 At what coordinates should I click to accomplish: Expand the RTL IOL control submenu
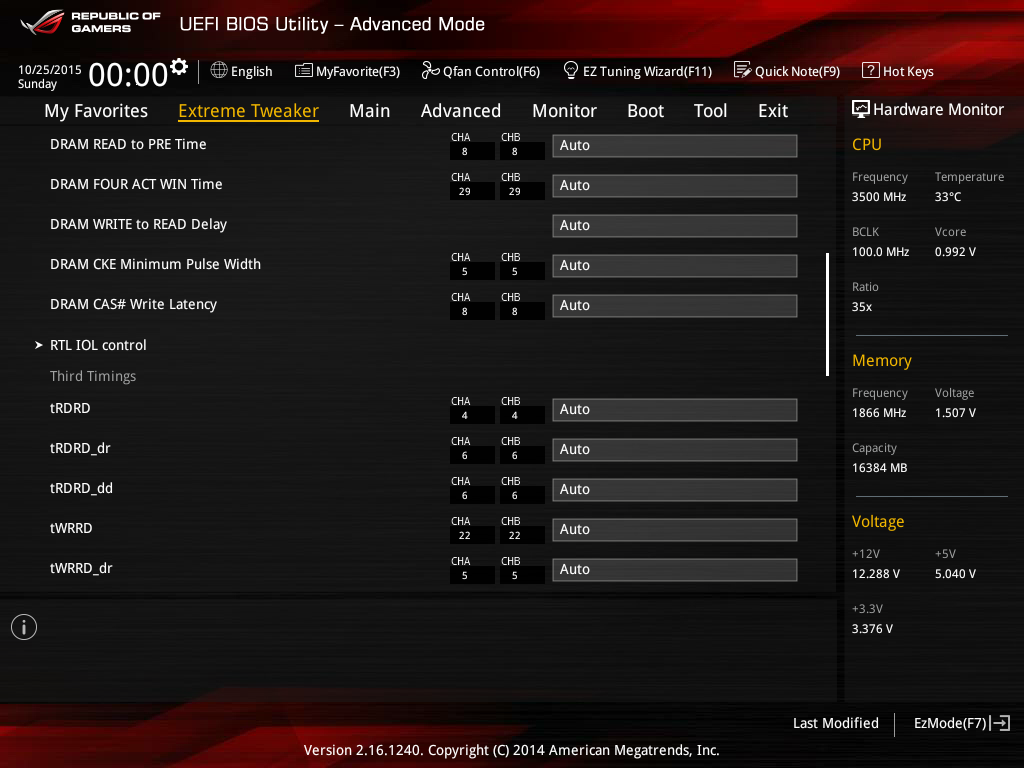(x=98, y=345)
